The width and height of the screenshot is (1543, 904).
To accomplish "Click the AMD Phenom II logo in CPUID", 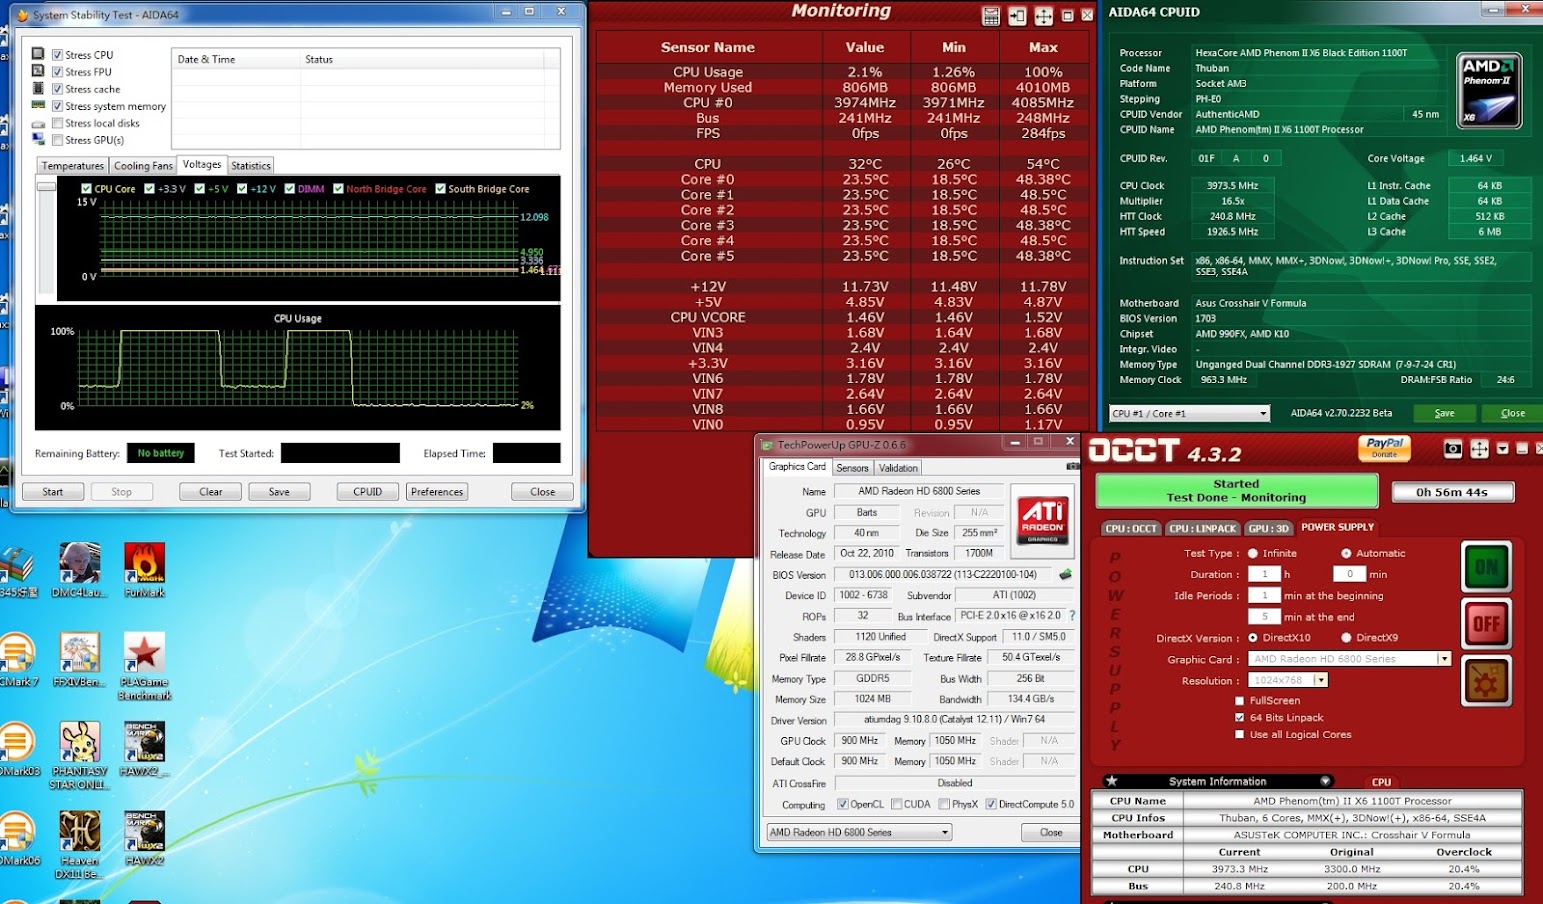I will tap(1489, 91).
